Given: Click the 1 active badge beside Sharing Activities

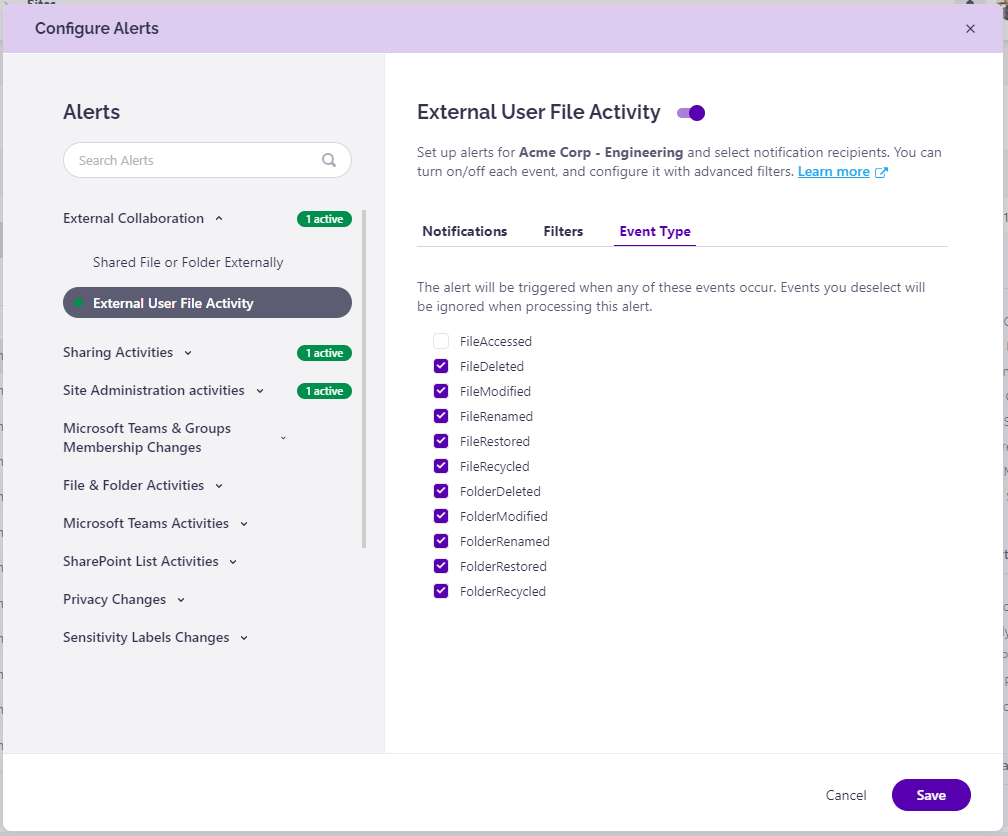Looking at the screenshot, I should click(x=324, y=352).
